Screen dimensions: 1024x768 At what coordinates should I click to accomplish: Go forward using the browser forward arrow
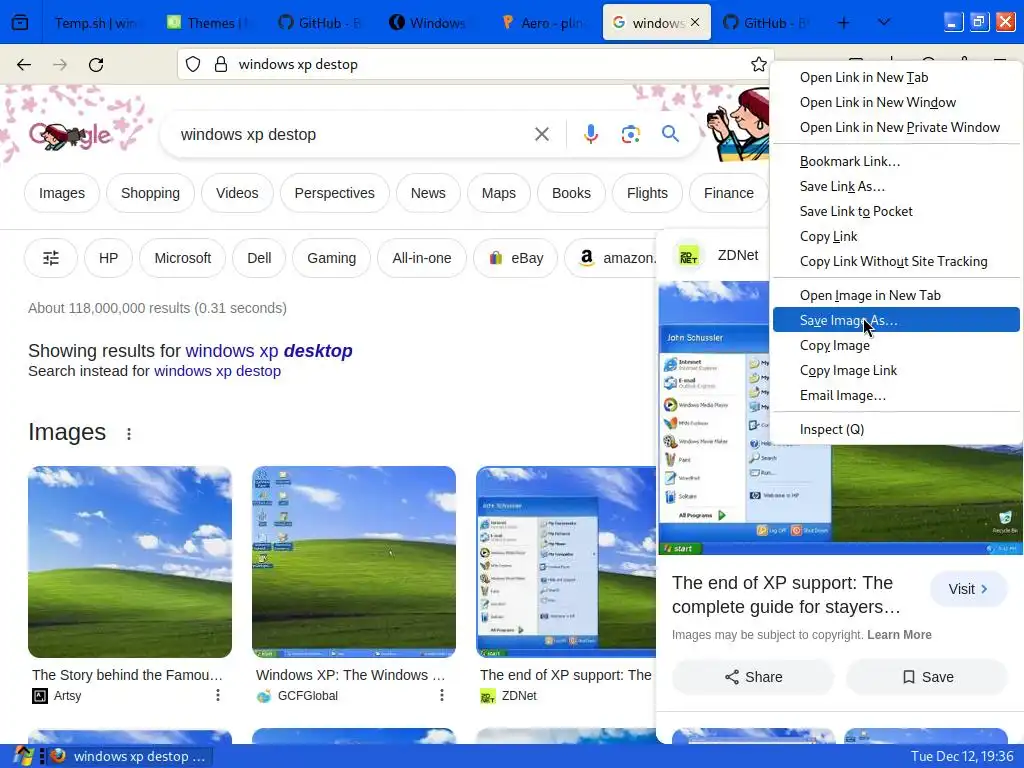(60, 65)
